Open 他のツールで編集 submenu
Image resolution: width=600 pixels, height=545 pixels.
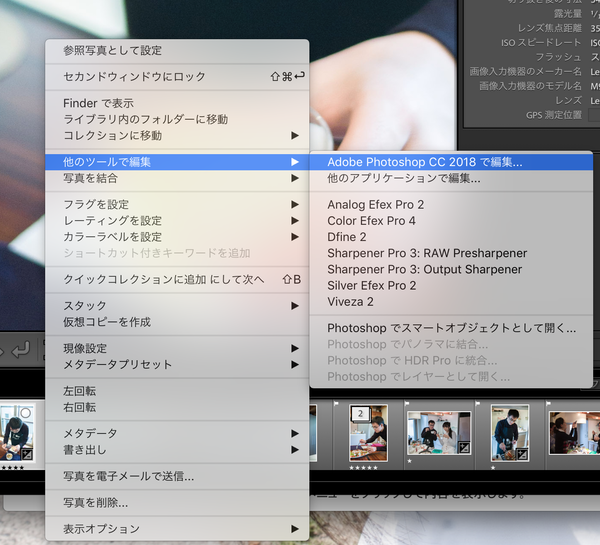coord(177,162)
